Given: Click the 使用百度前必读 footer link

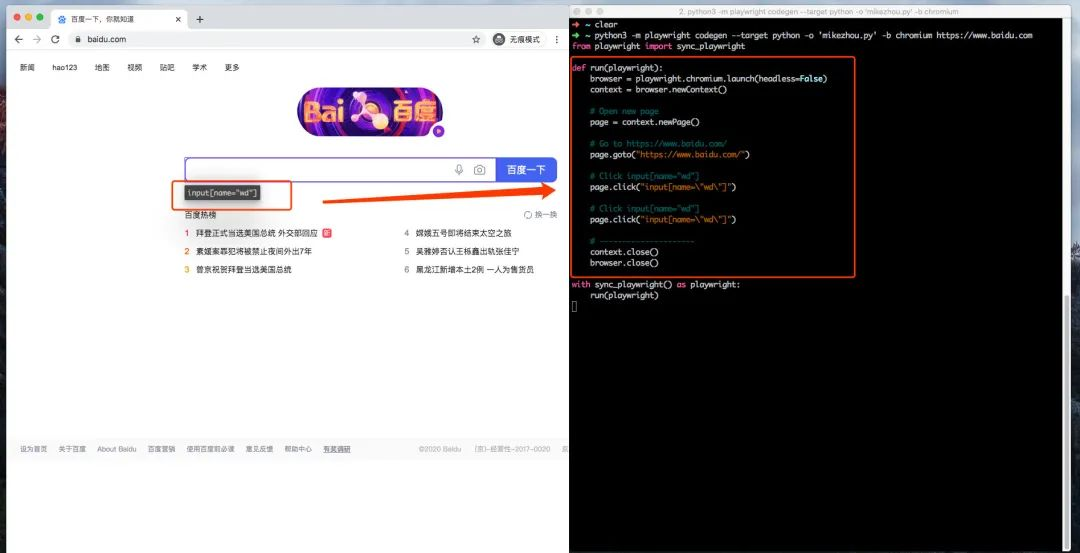Looking at the screenshot, I should pos(210,449).
